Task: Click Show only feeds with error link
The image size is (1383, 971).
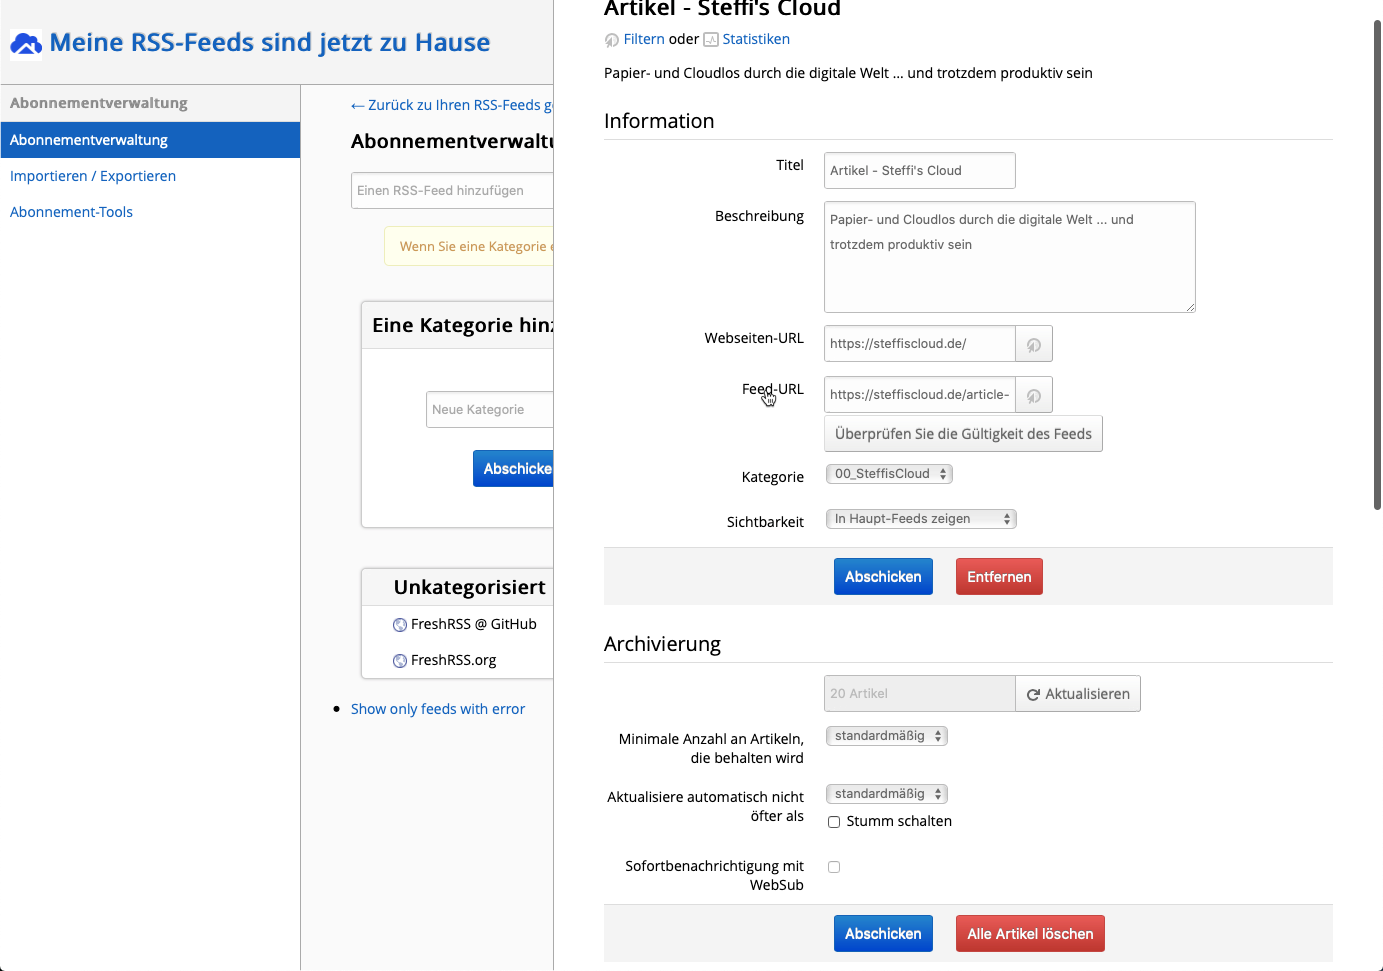Action: click(437, 709)
